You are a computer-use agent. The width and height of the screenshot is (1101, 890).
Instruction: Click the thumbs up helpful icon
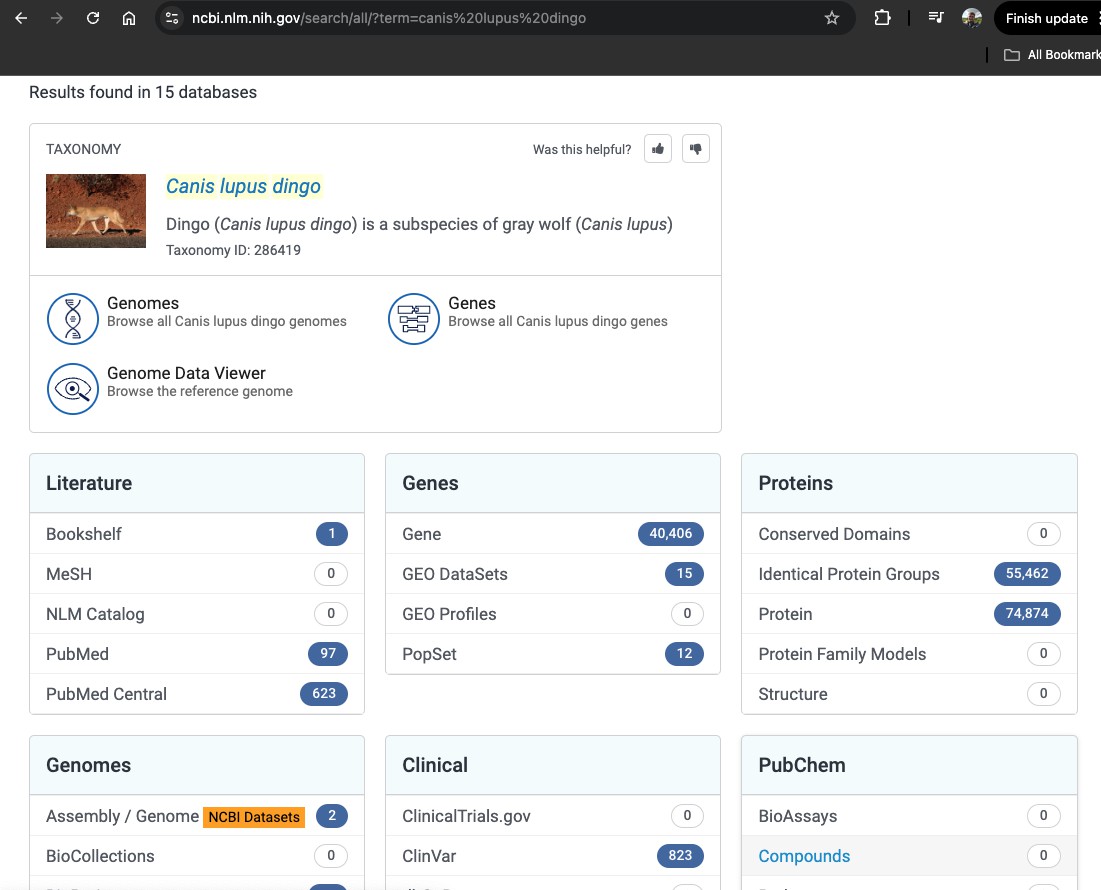(658, 149)
